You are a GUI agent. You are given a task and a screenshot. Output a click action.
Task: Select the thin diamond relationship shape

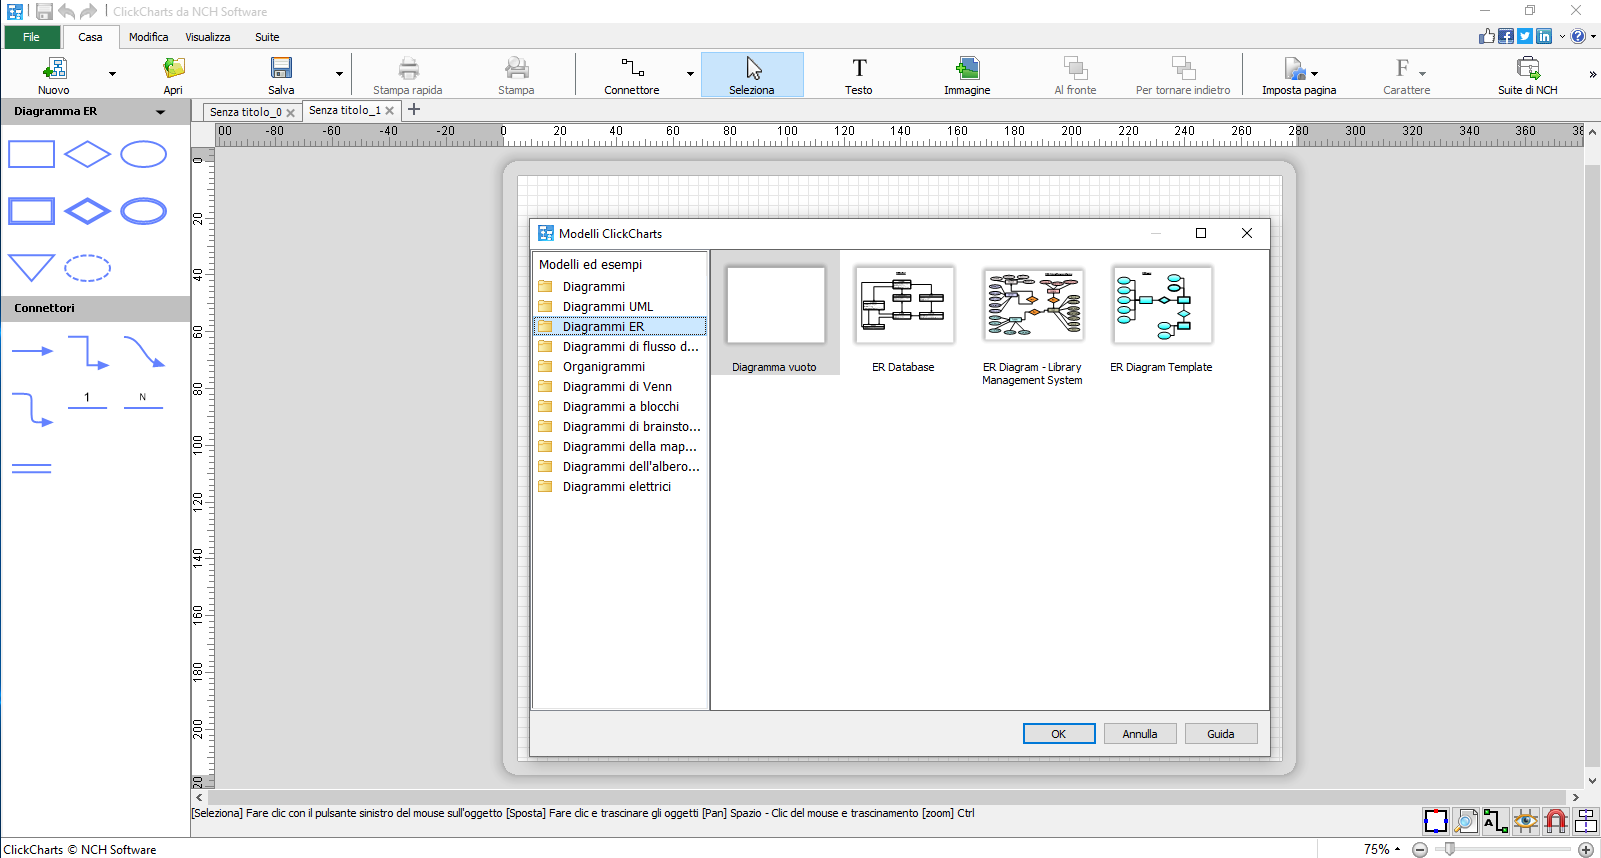pos(87,154)
